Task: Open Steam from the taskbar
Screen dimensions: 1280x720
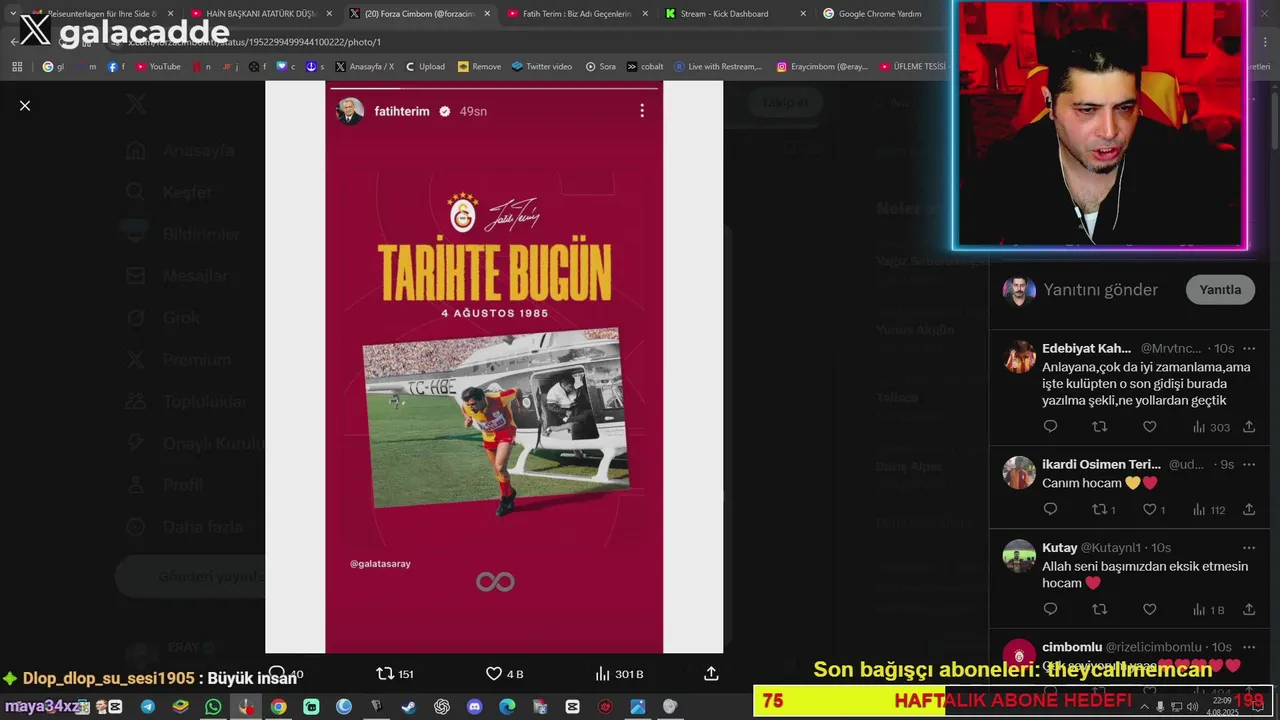Action: (409, 706)
